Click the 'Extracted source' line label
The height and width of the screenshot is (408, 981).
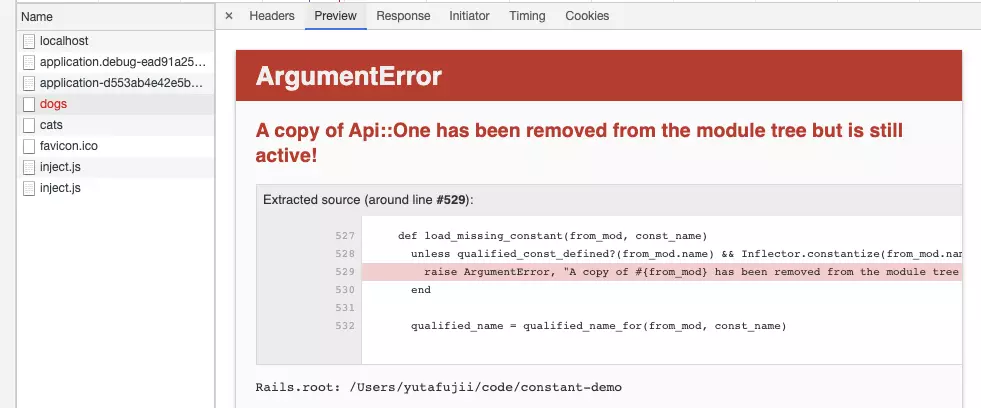click(x=369, y=200)
